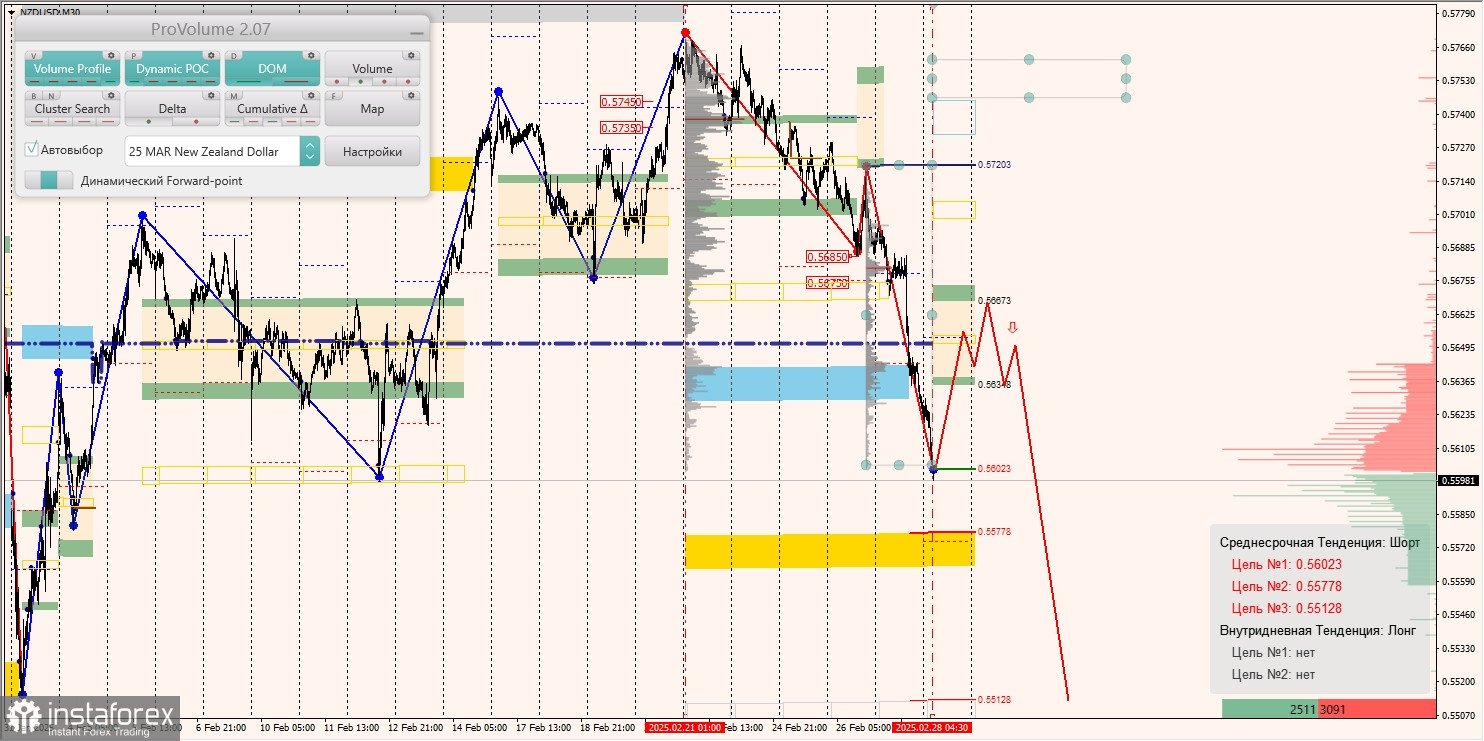Click the F hotkey tab on Map
The height and width of the screenshot is (741, 1484).
click(x=333, y=96)
